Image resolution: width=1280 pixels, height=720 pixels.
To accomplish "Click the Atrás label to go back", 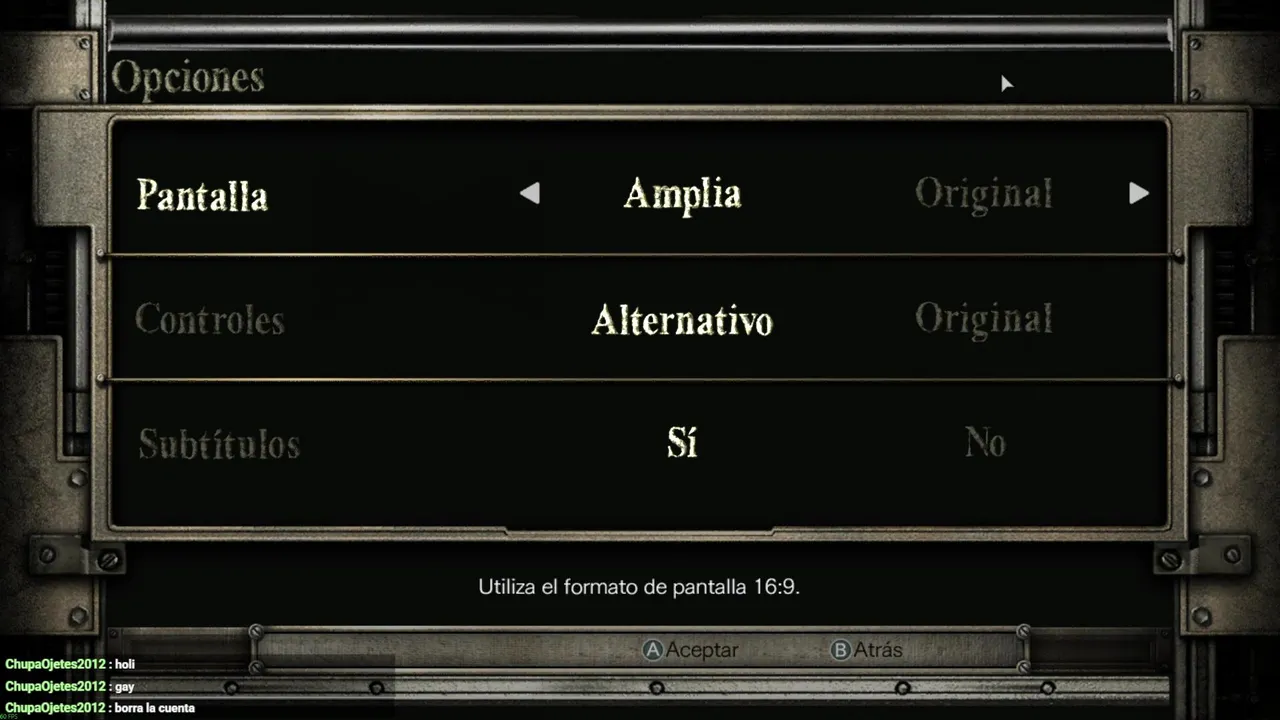I will (x=879, y=650).
